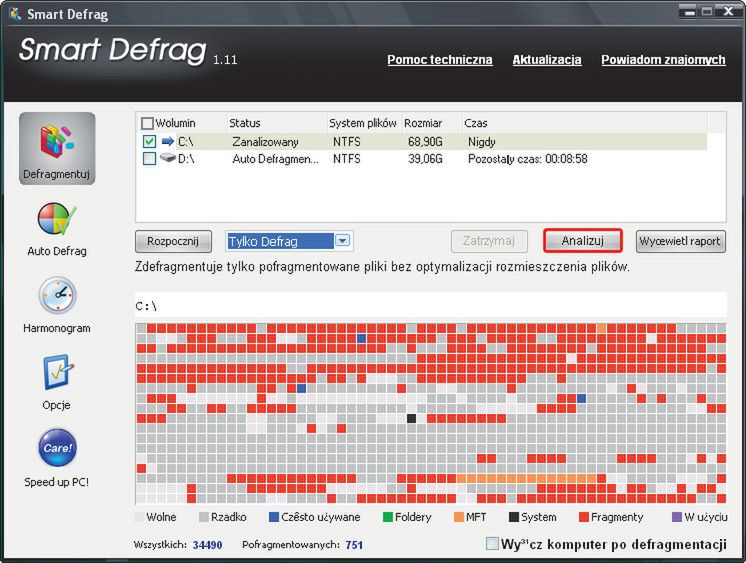Click the 1.11 version number
Image resolution: width=746 pixels, height=563 pixels.
tap(225, 59)
